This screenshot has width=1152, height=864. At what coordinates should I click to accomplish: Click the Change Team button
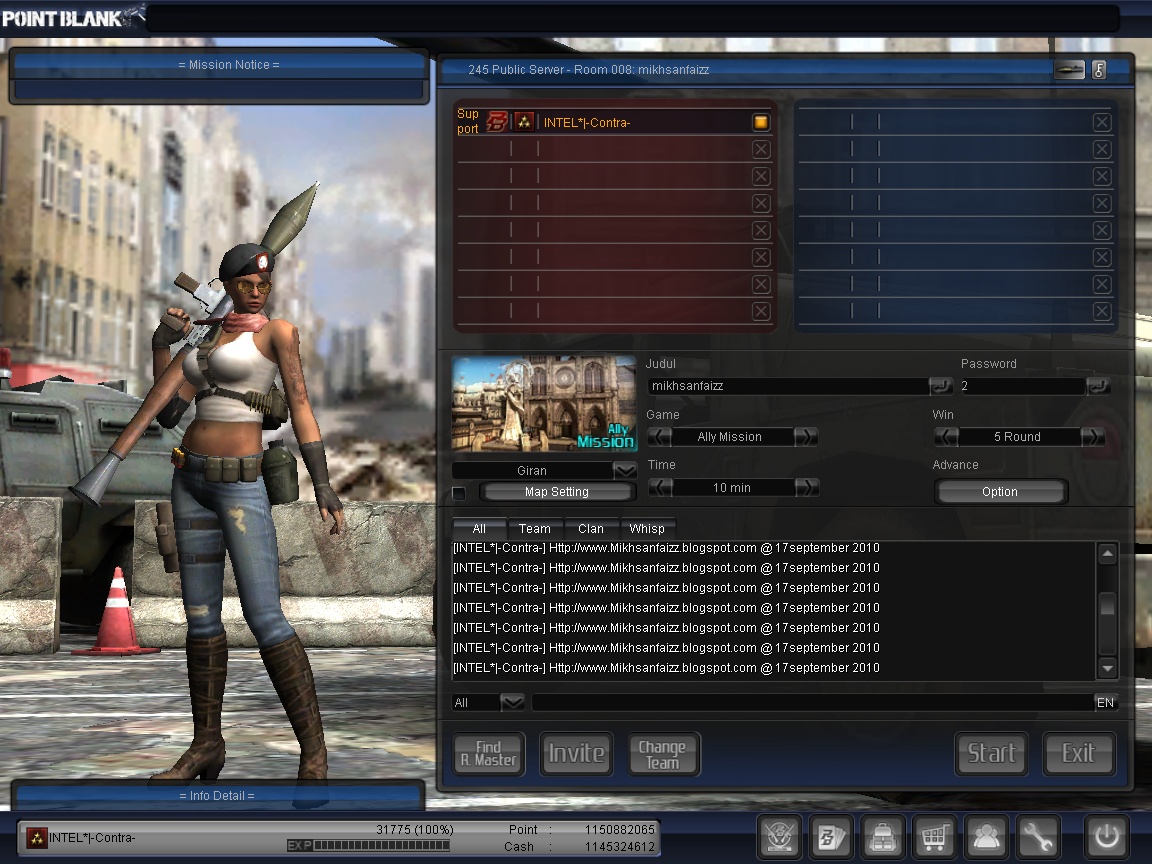663,754
